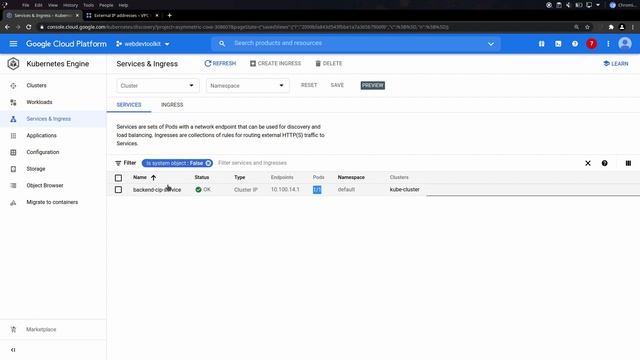The height and width of the screenshot is (360, 640).
Task: Open the backend-cip-service link
Action: [157, 190]
